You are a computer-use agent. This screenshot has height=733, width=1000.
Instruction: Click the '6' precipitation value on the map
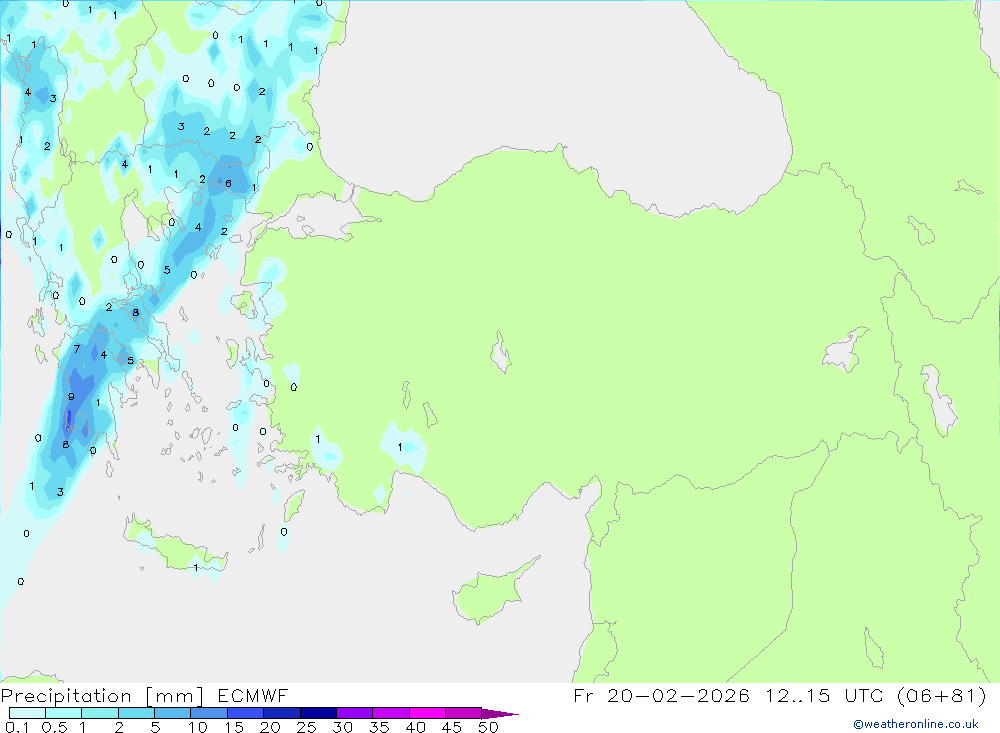pos(228,184)
